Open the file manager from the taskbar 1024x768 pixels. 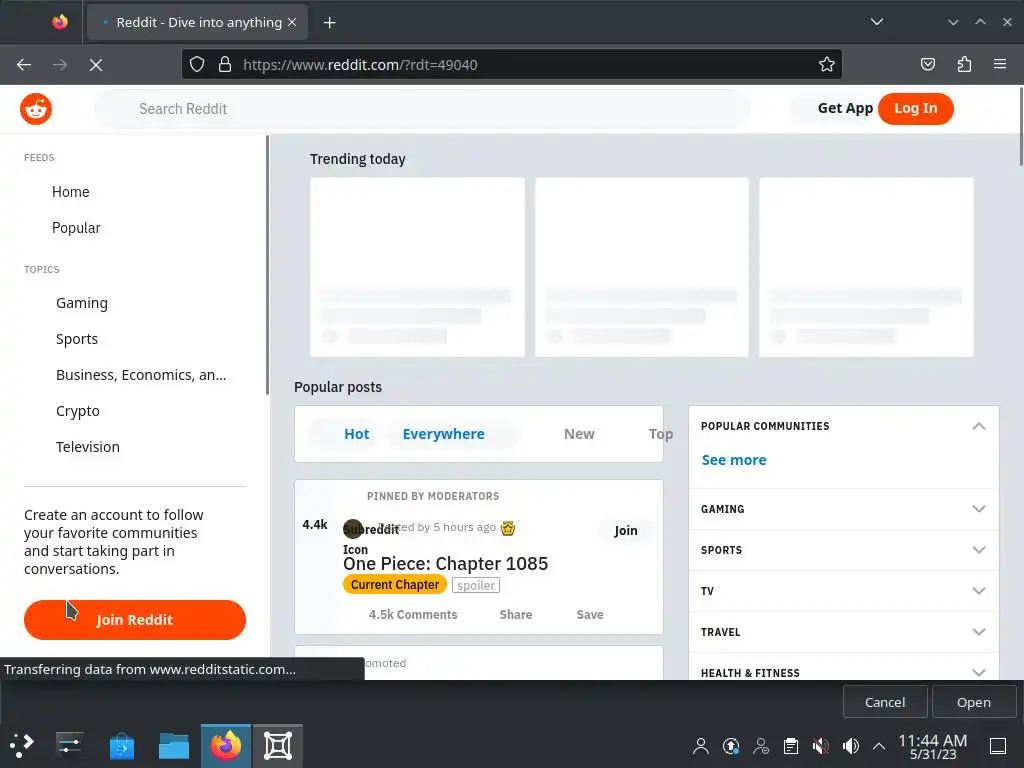(174, 746)
